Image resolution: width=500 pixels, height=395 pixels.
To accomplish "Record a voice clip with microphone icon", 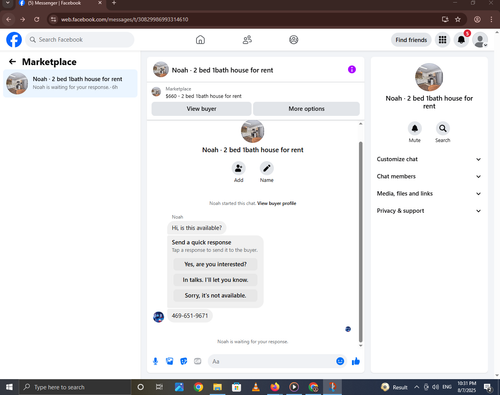I will coord(155,361).
